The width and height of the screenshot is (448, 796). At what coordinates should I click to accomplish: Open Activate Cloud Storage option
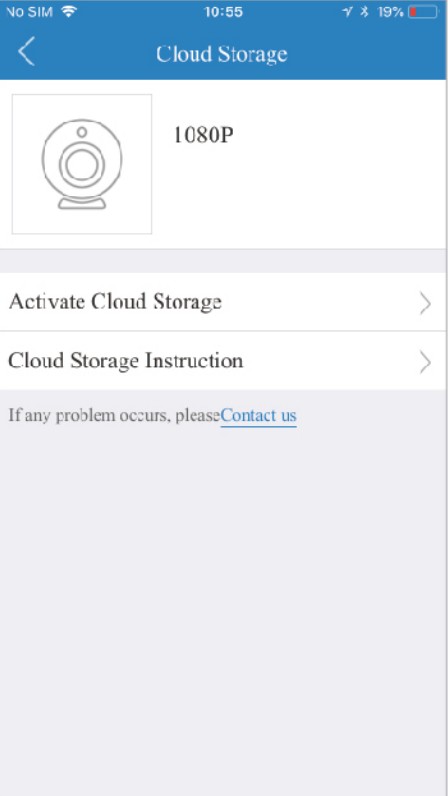[223, 302]
